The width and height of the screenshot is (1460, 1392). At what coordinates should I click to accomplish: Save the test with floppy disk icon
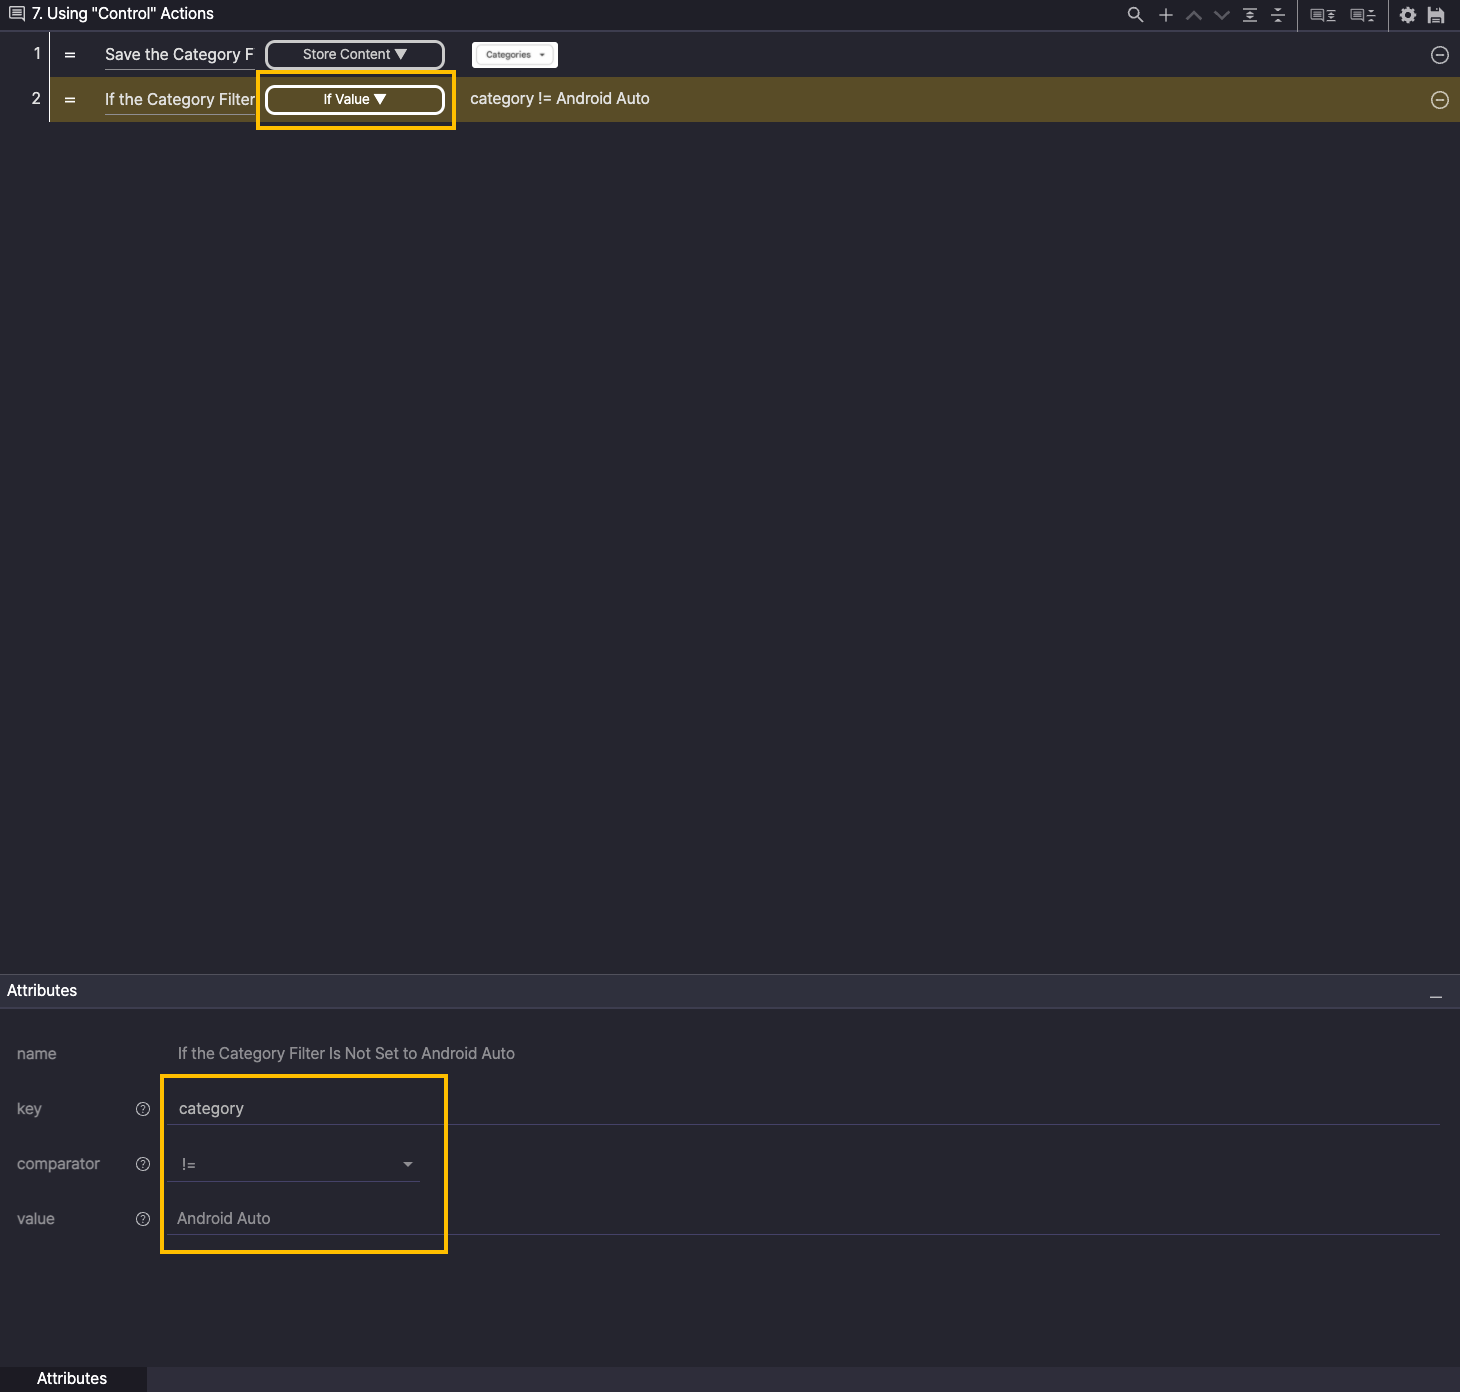(1436, 15)
